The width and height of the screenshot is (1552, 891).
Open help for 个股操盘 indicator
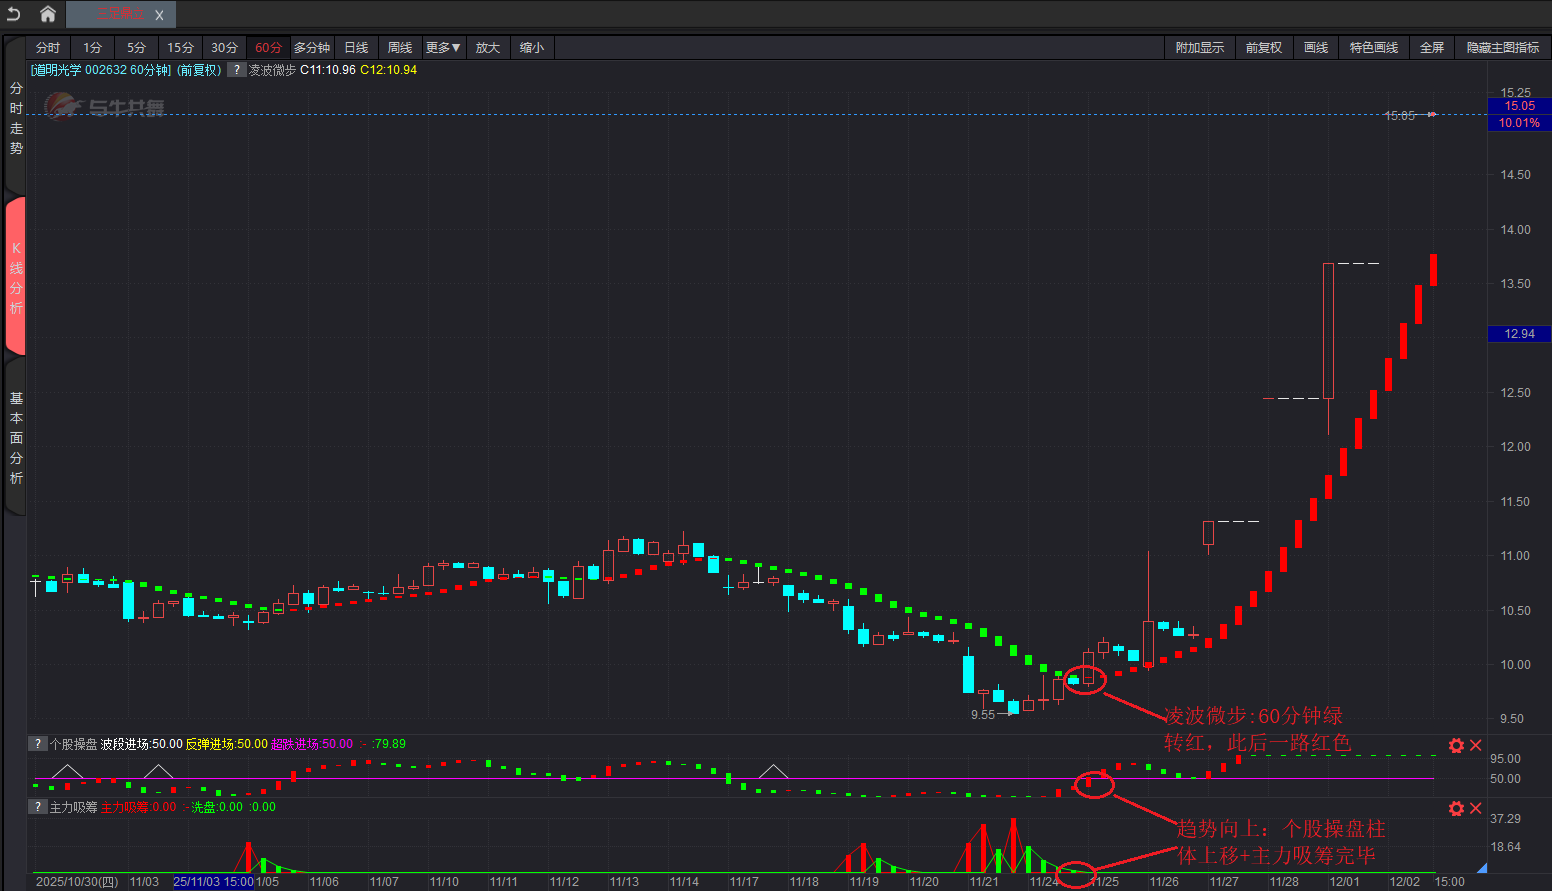(x=37, y=744)
